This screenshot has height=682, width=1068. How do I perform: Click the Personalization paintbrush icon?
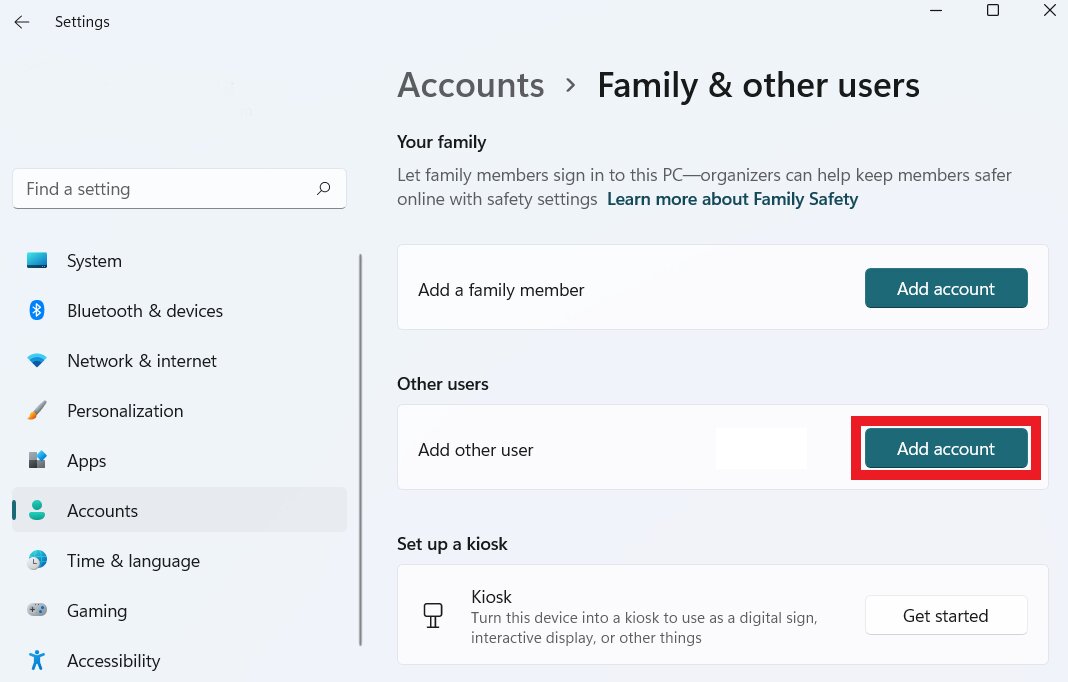pos(37,411)
